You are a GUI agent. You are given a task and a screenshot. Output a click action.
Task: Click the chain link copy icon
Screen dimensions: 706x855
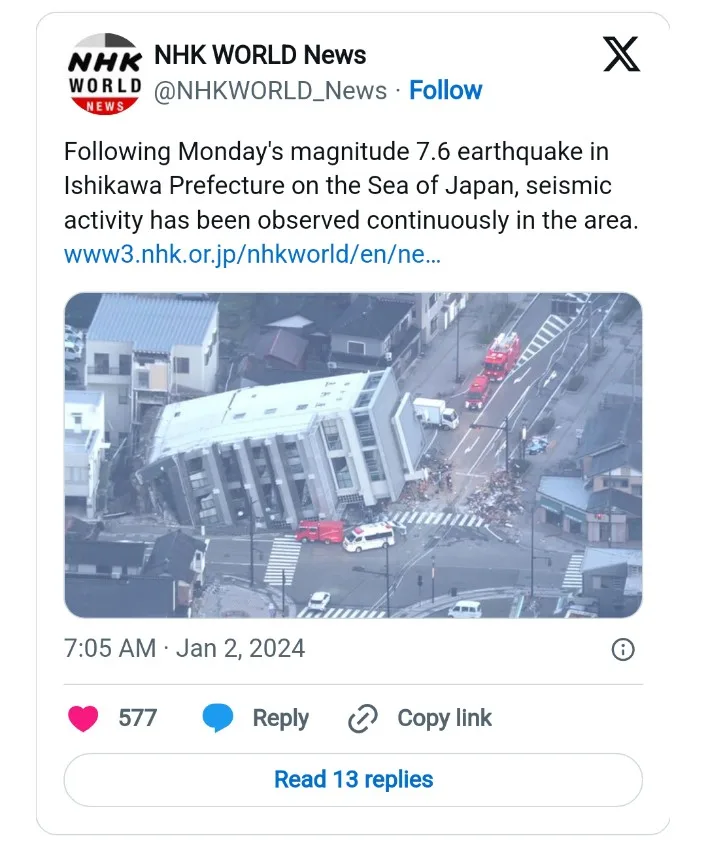[x=363, y=718]
